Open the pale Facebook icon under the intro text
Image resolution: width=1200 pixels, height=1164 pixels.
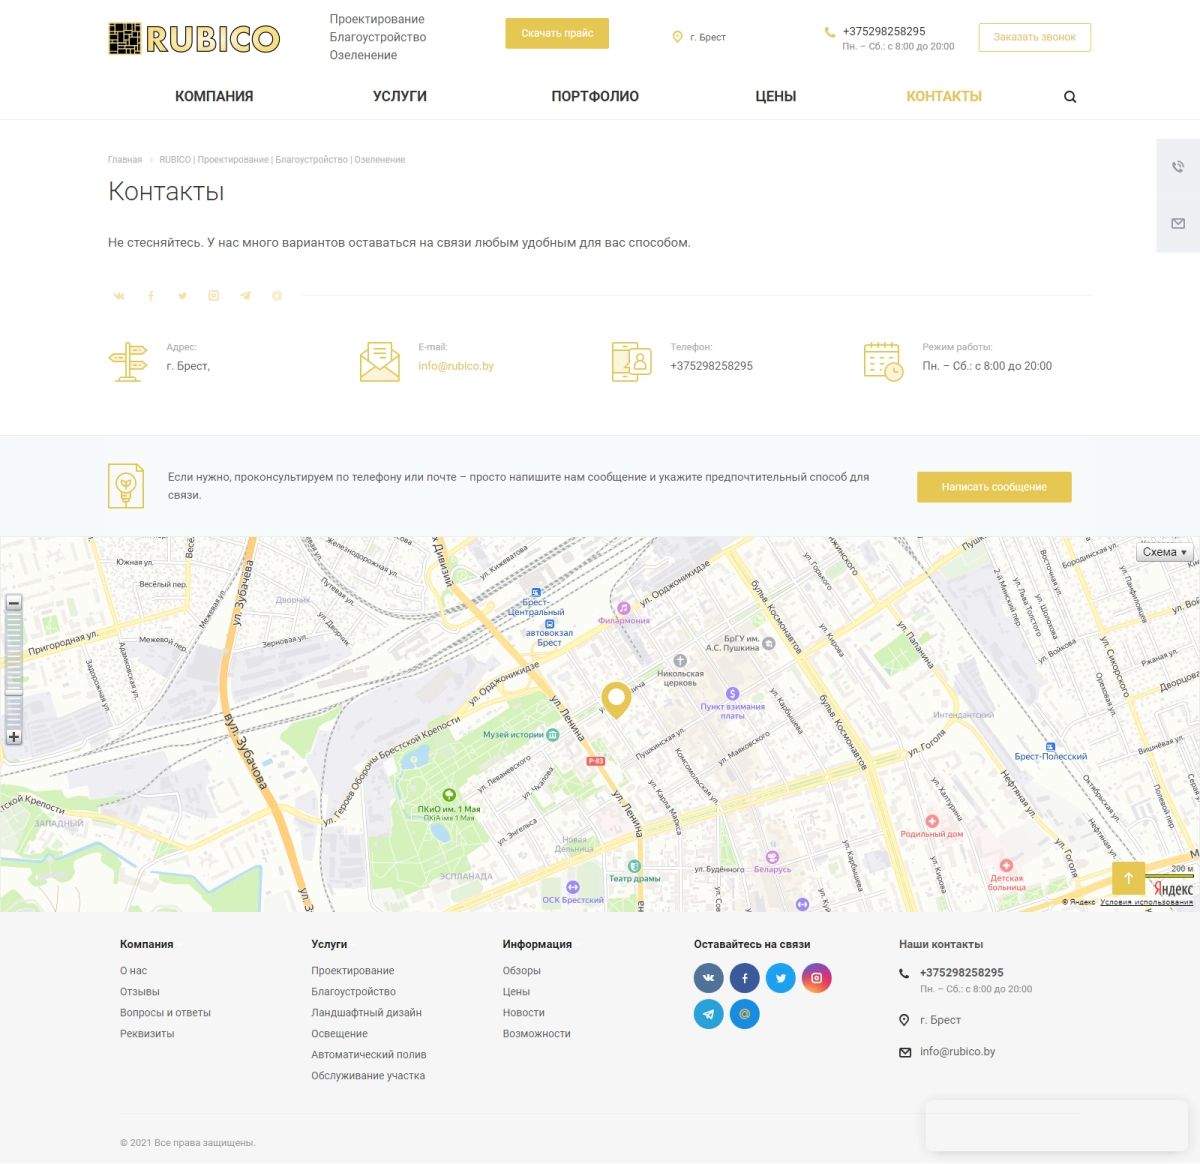point(151,296)
